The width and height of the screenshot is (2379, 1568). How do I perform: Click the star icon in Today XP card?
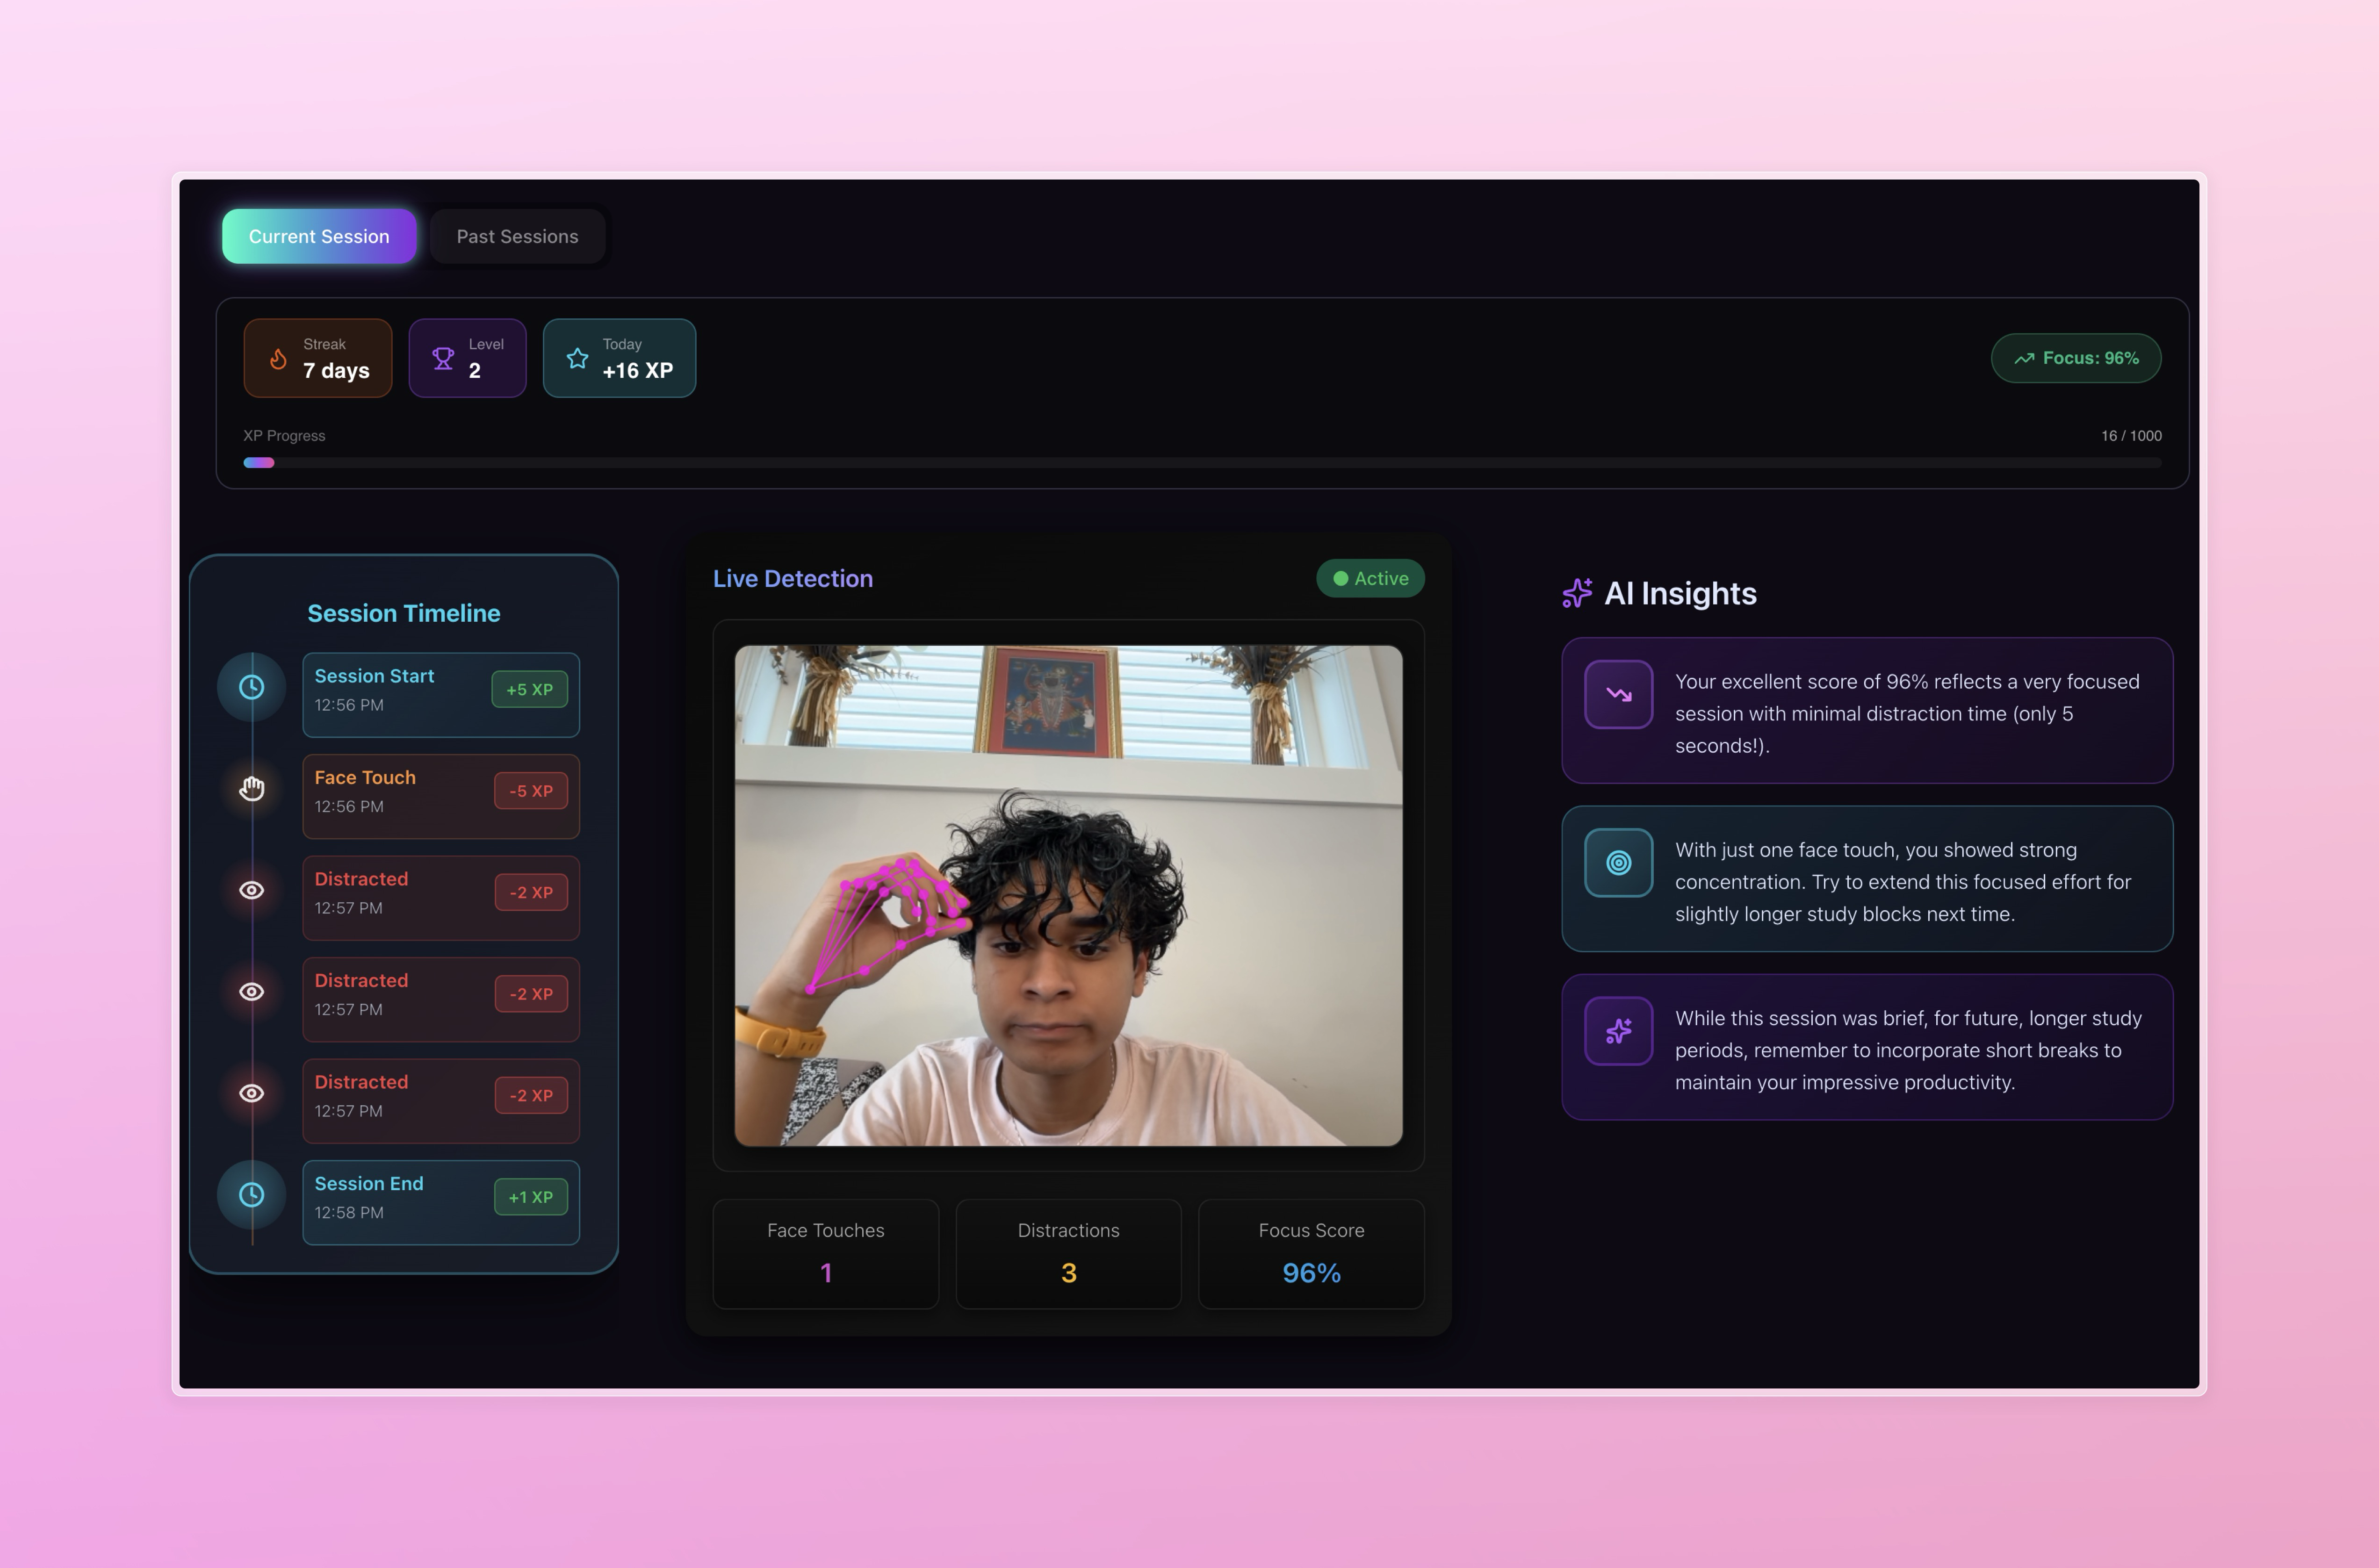click(x=577, y=358)
